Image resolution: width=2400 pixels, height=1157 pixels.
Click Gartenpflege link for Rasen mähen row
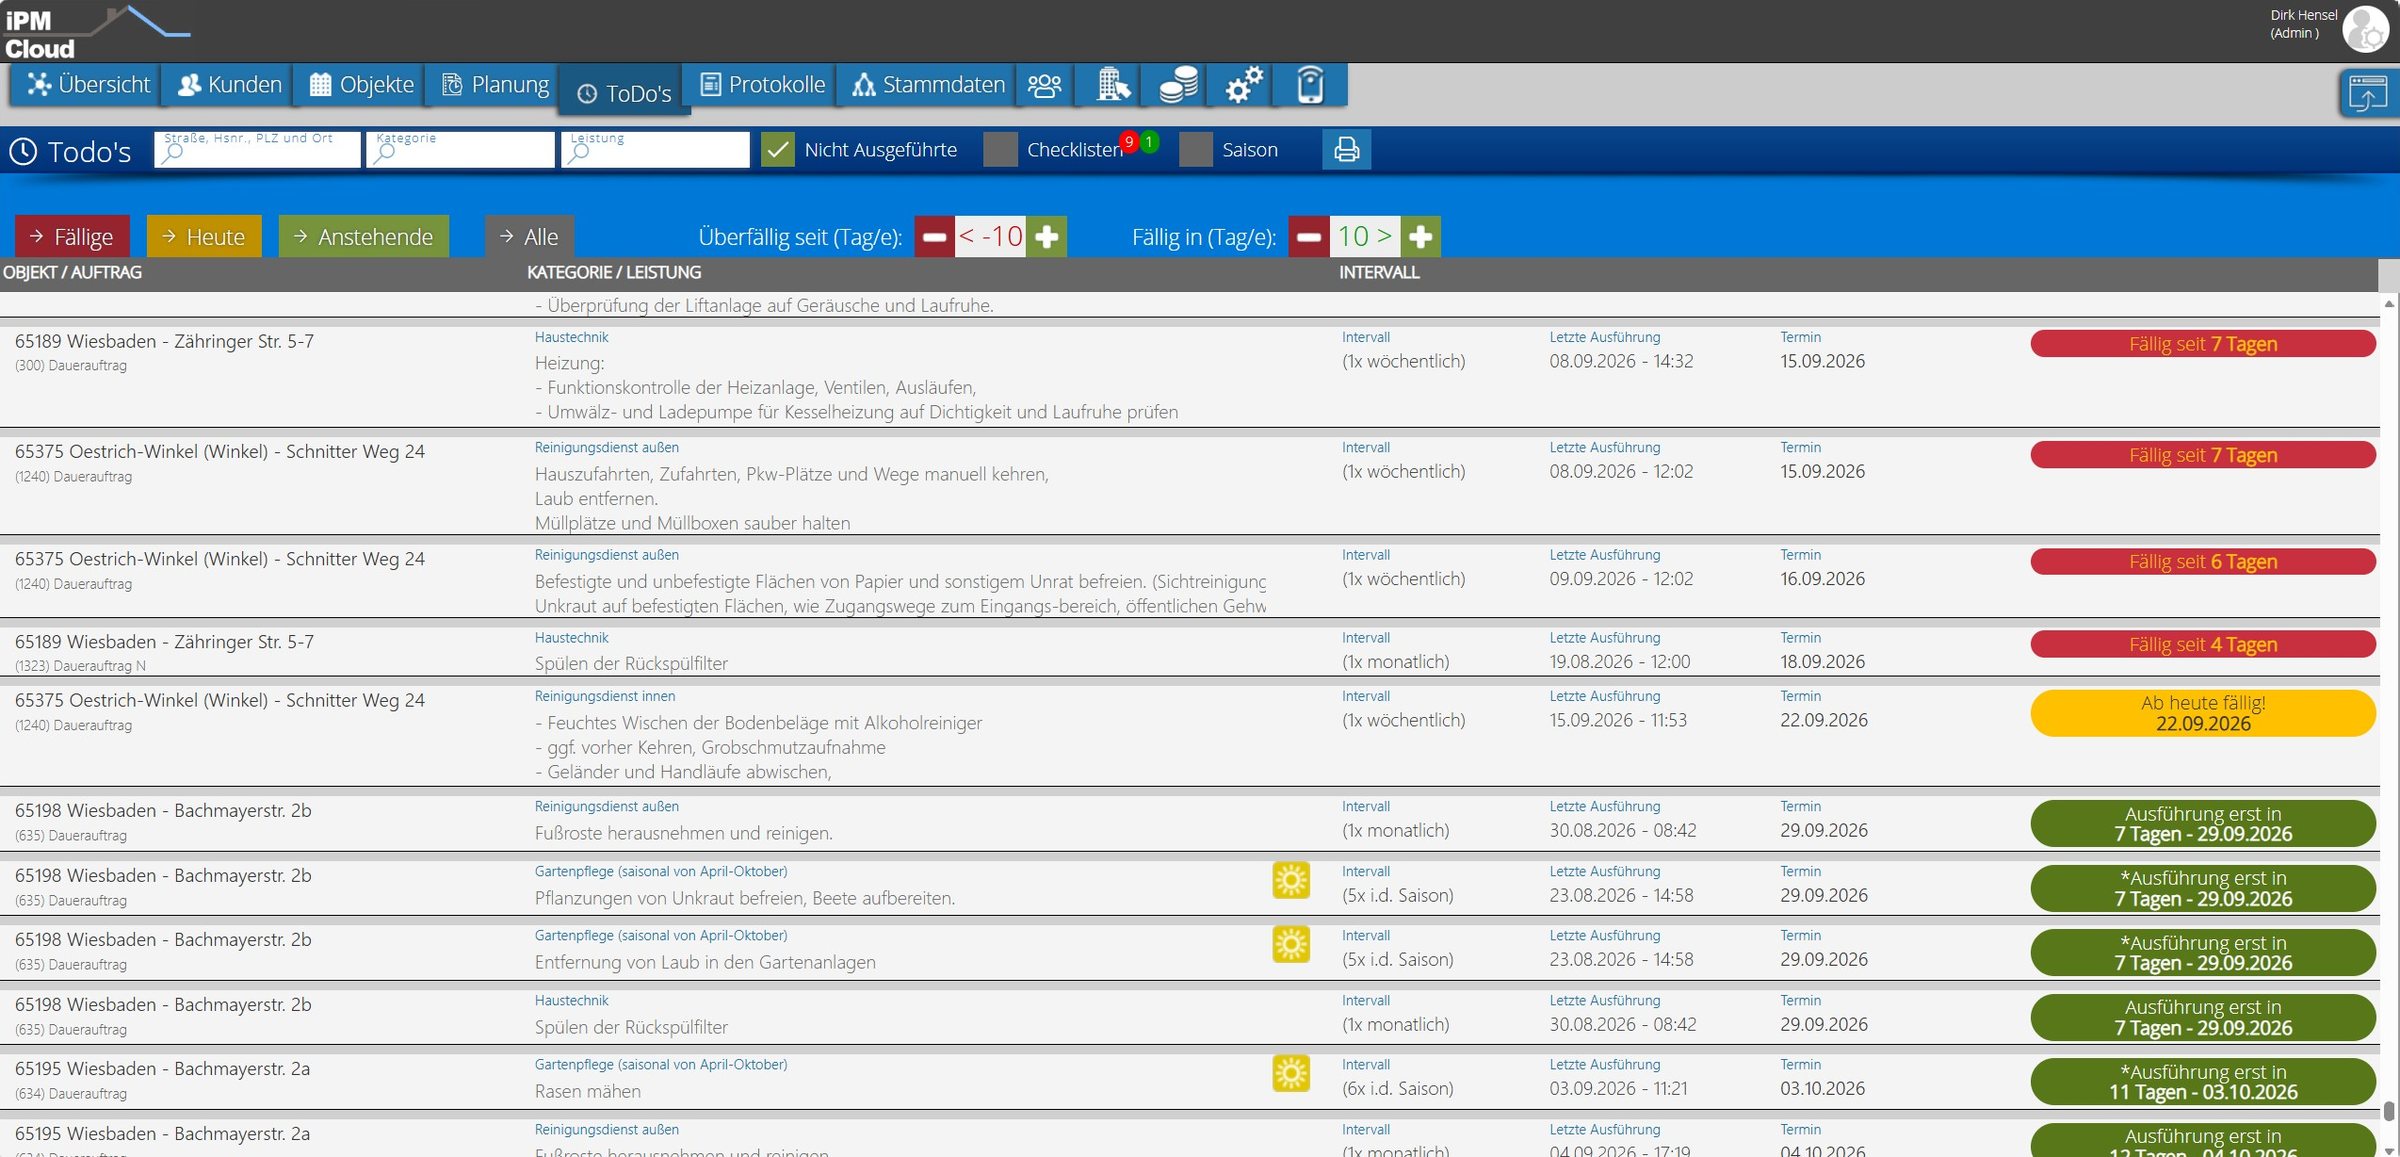pyautogui.click(x=661, y=1065)
